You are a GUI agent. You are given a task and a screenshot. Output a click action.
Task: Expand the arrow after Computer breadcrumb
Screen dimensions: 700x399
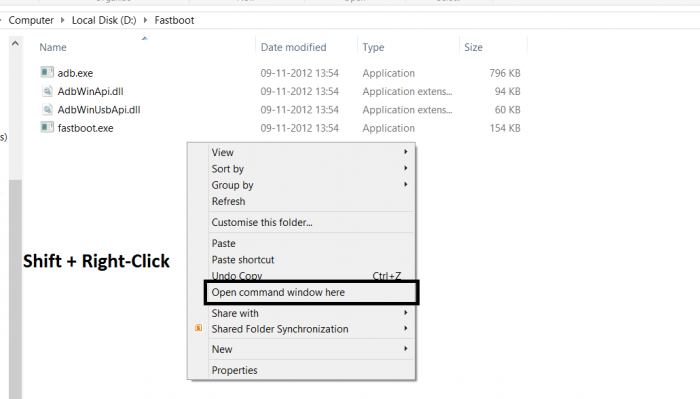(62, 20)
